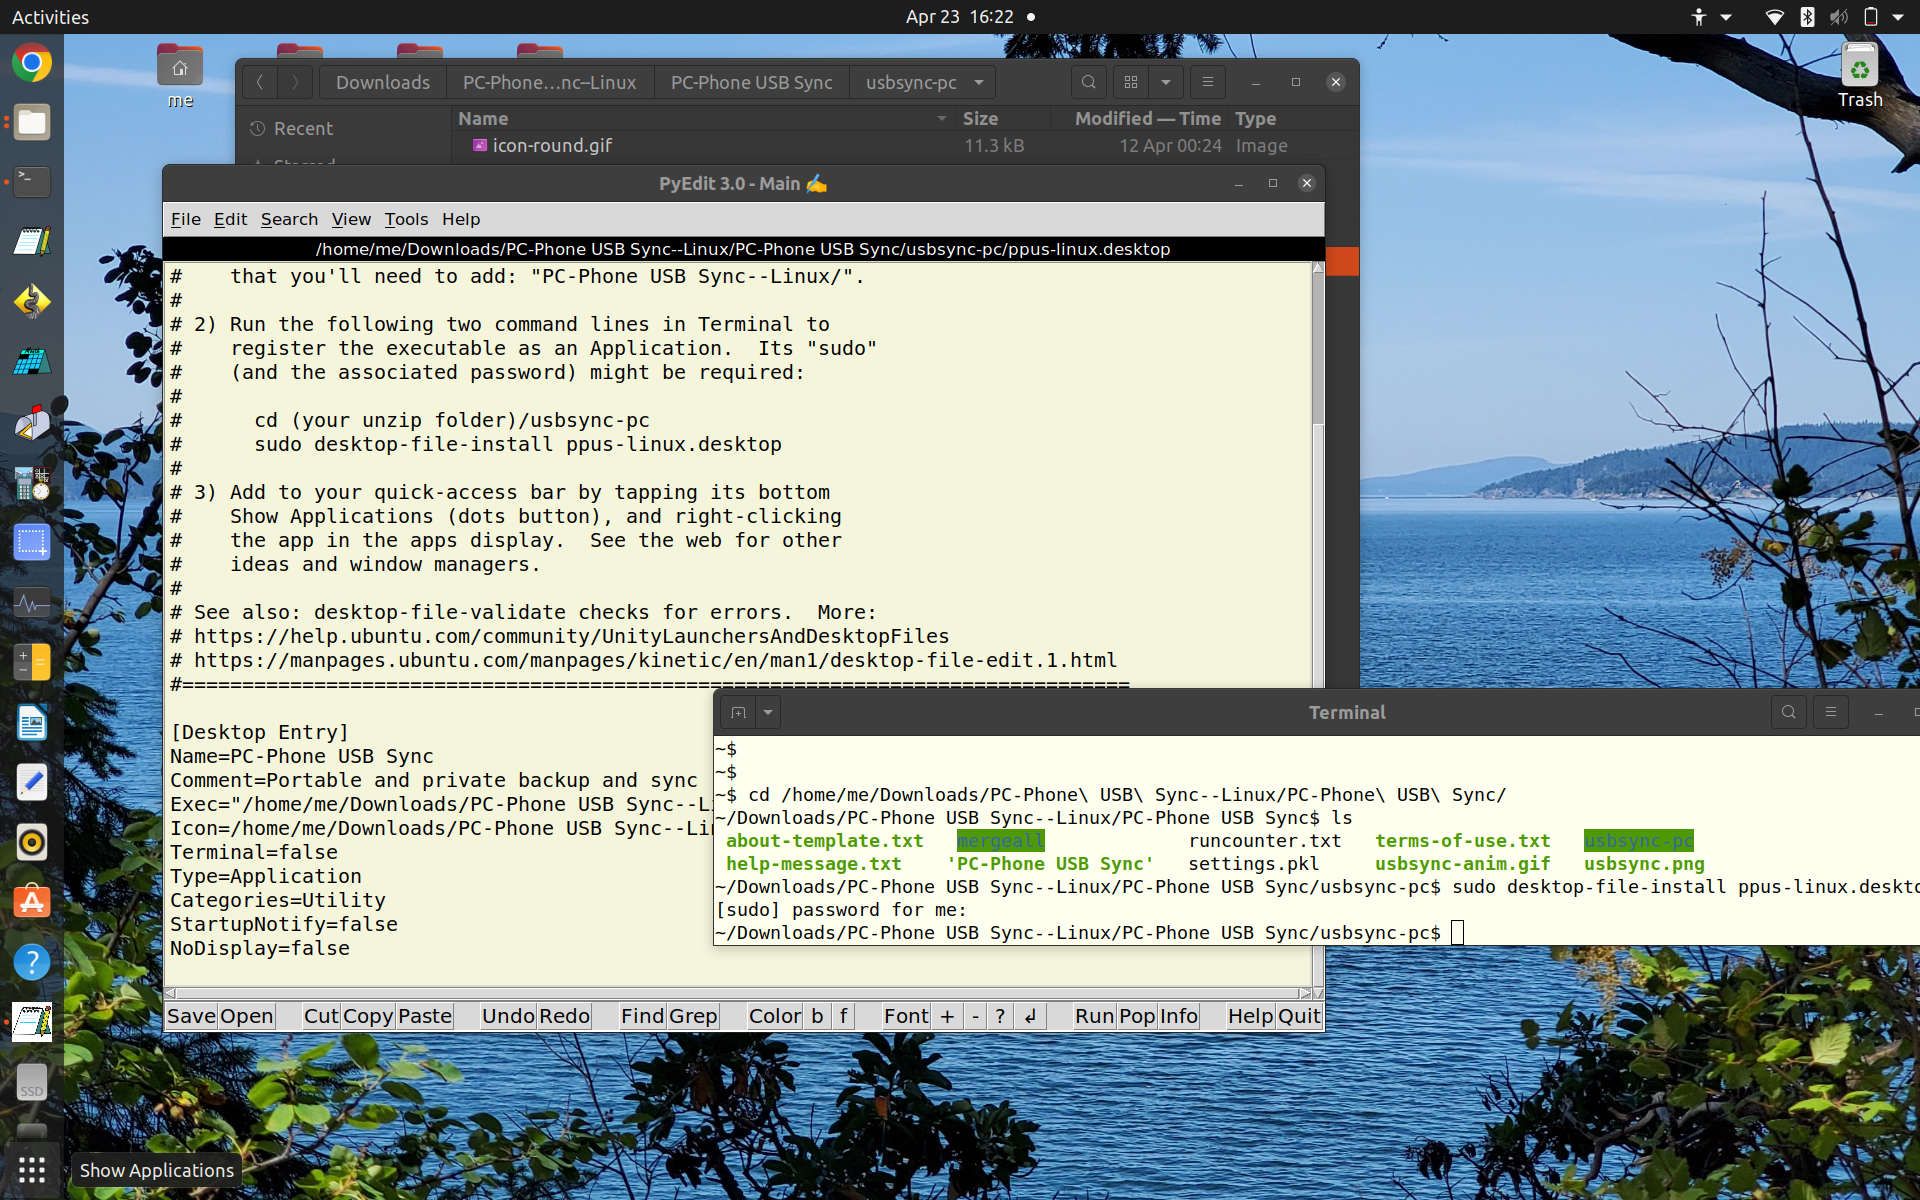
Task: Sort Files list by Size column
Action: tap(980, 118)
